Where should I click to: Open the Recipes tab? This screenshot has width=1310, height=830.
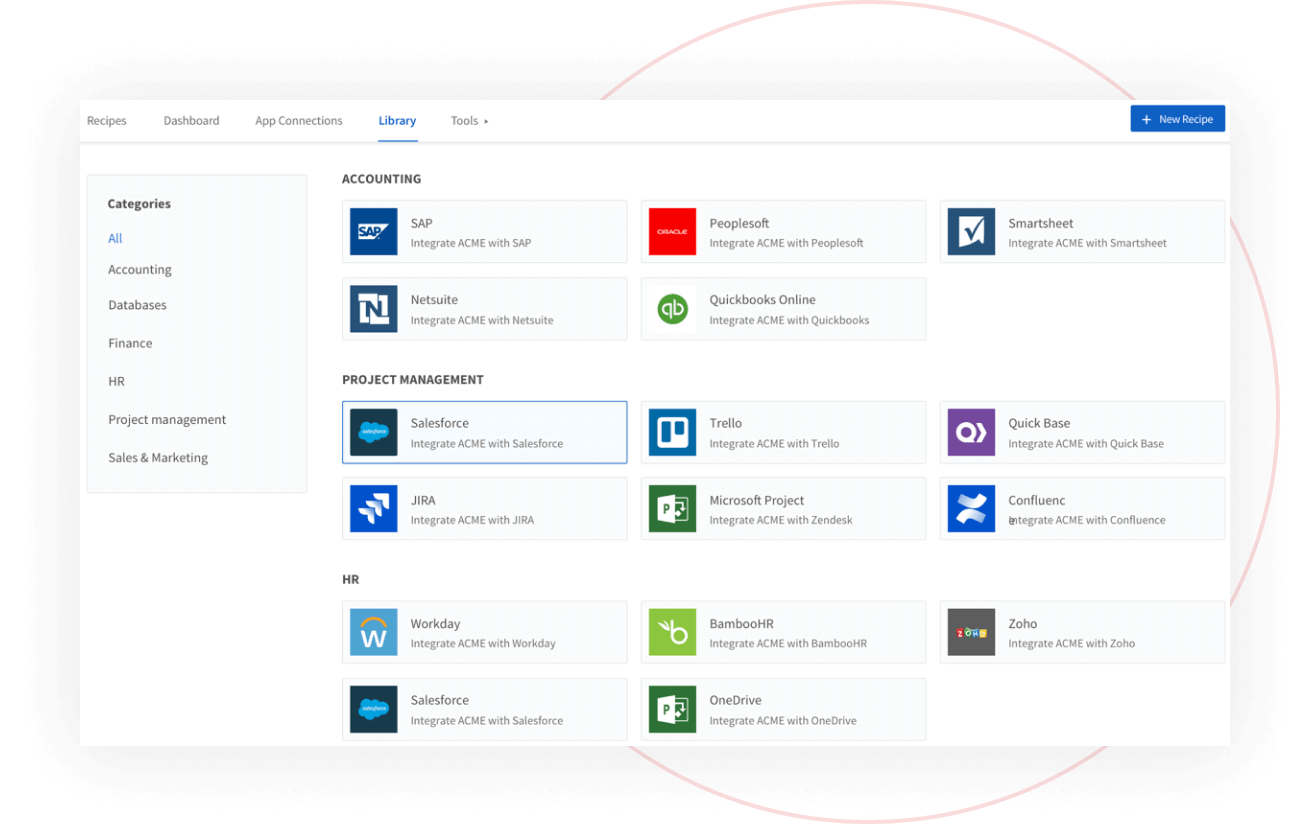(x=107, y=121)
